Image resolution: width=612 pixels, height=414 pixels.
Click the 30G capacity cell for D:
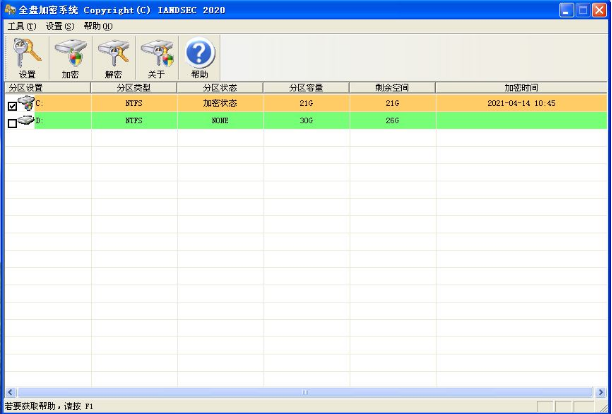[x=306, y=121]
